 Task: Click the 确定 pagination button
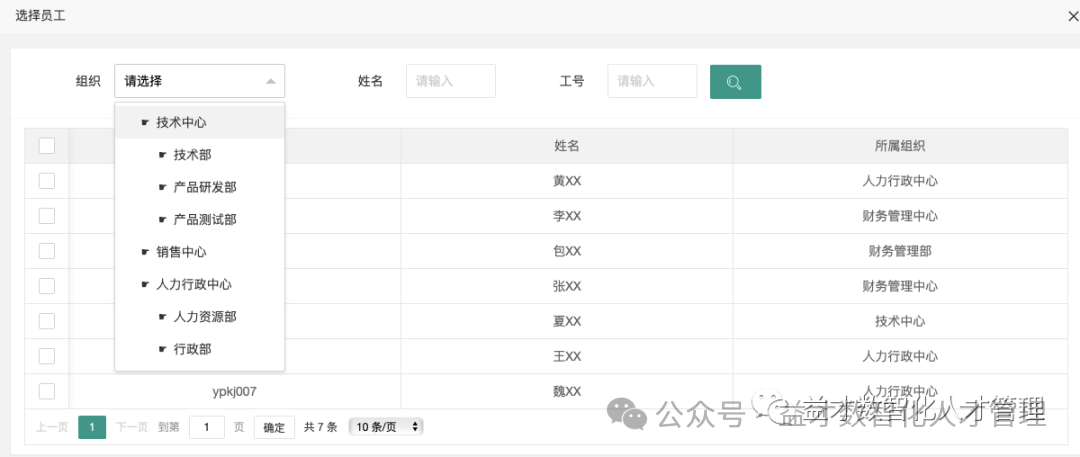coord(274,427)
